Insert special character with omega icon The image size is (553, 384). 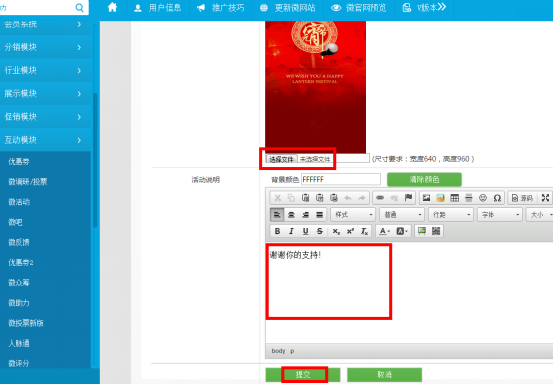(x=497, y=198)
